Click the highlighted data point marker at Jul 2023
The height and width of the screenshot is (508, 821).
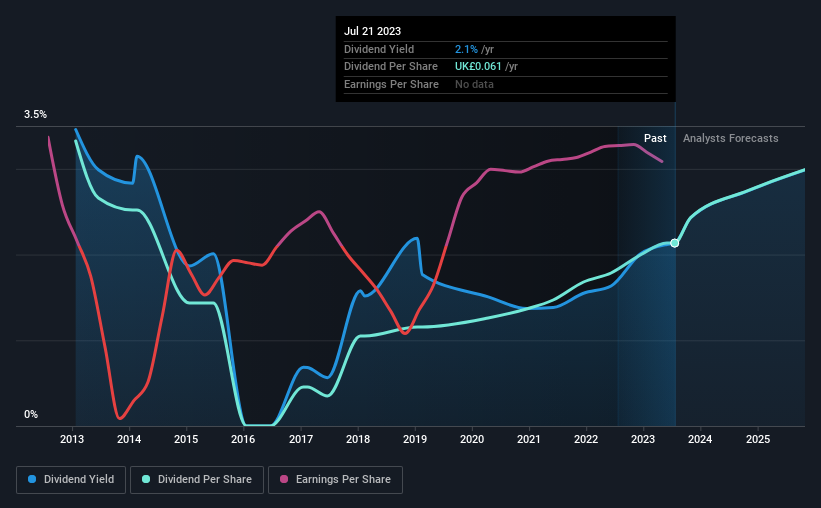click(674, 243)
